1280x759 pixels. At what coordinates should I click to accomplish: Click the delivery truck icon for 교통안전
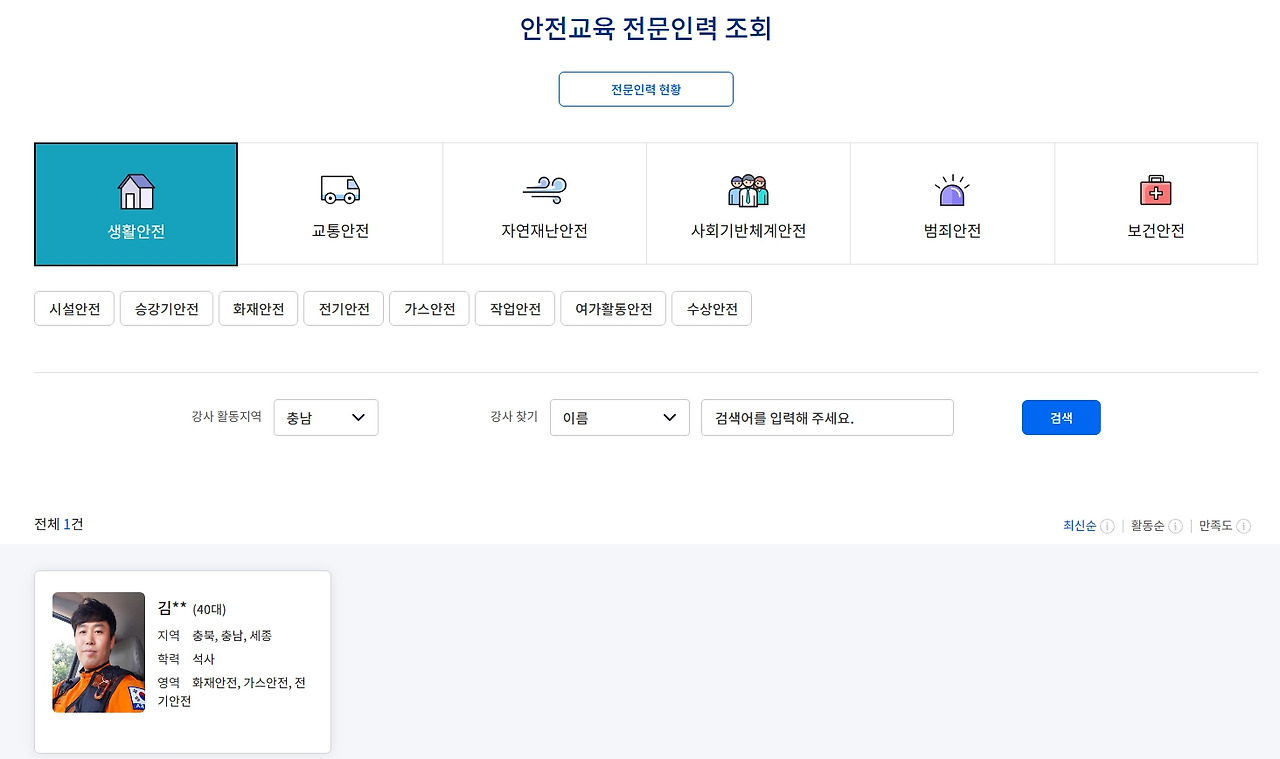click(x=340, y=190)
